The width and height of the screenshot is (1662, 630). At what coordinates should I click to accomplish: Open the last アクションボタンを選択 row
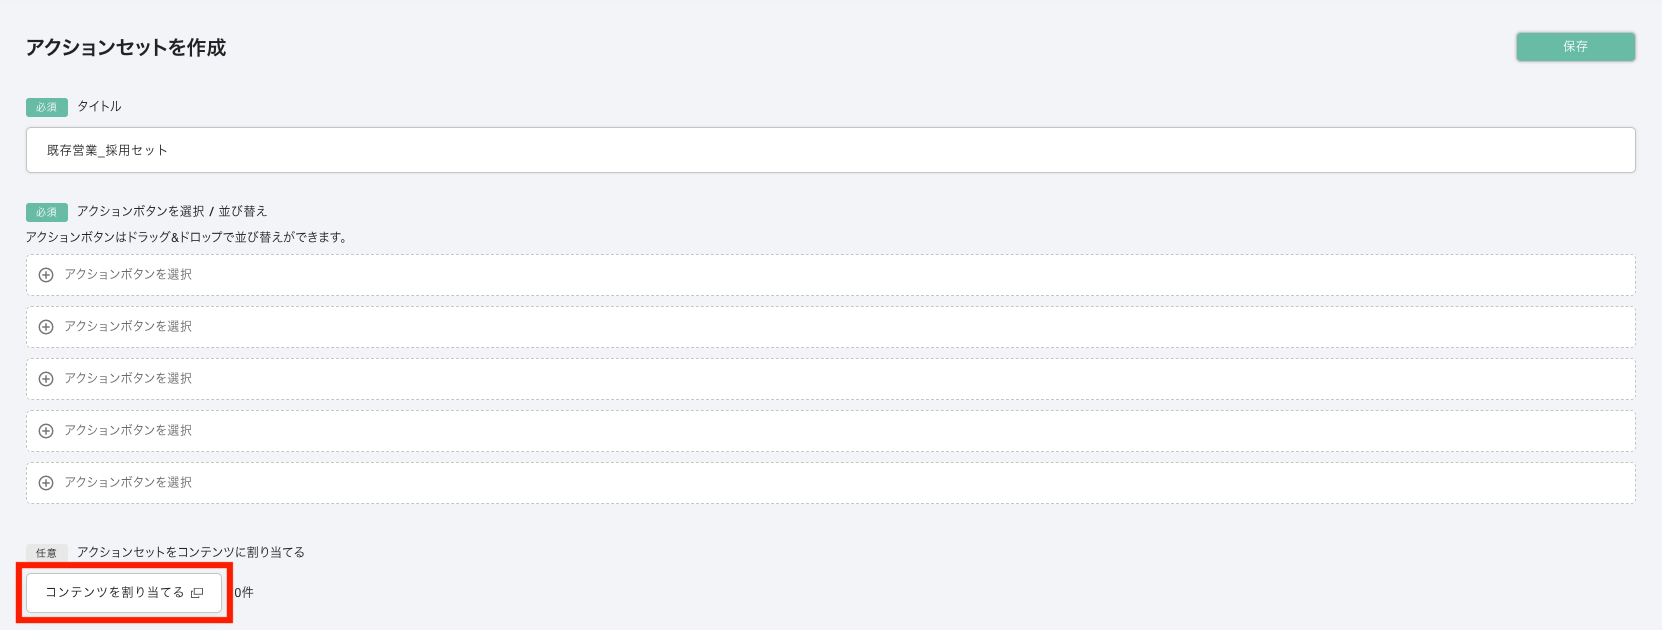(830, 483)
